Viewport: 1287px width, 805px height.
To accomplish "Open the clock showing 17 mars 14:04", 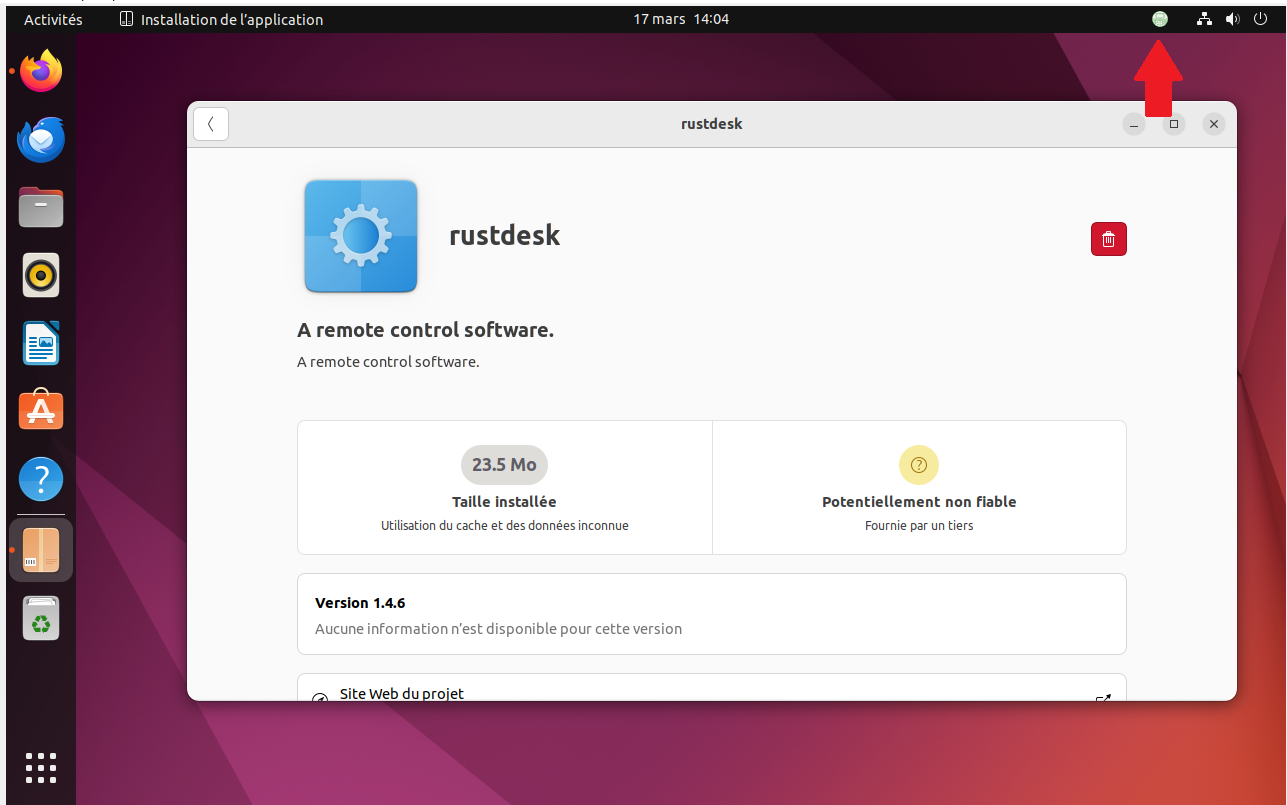I will pyautogui.click(x=681, y=19).
